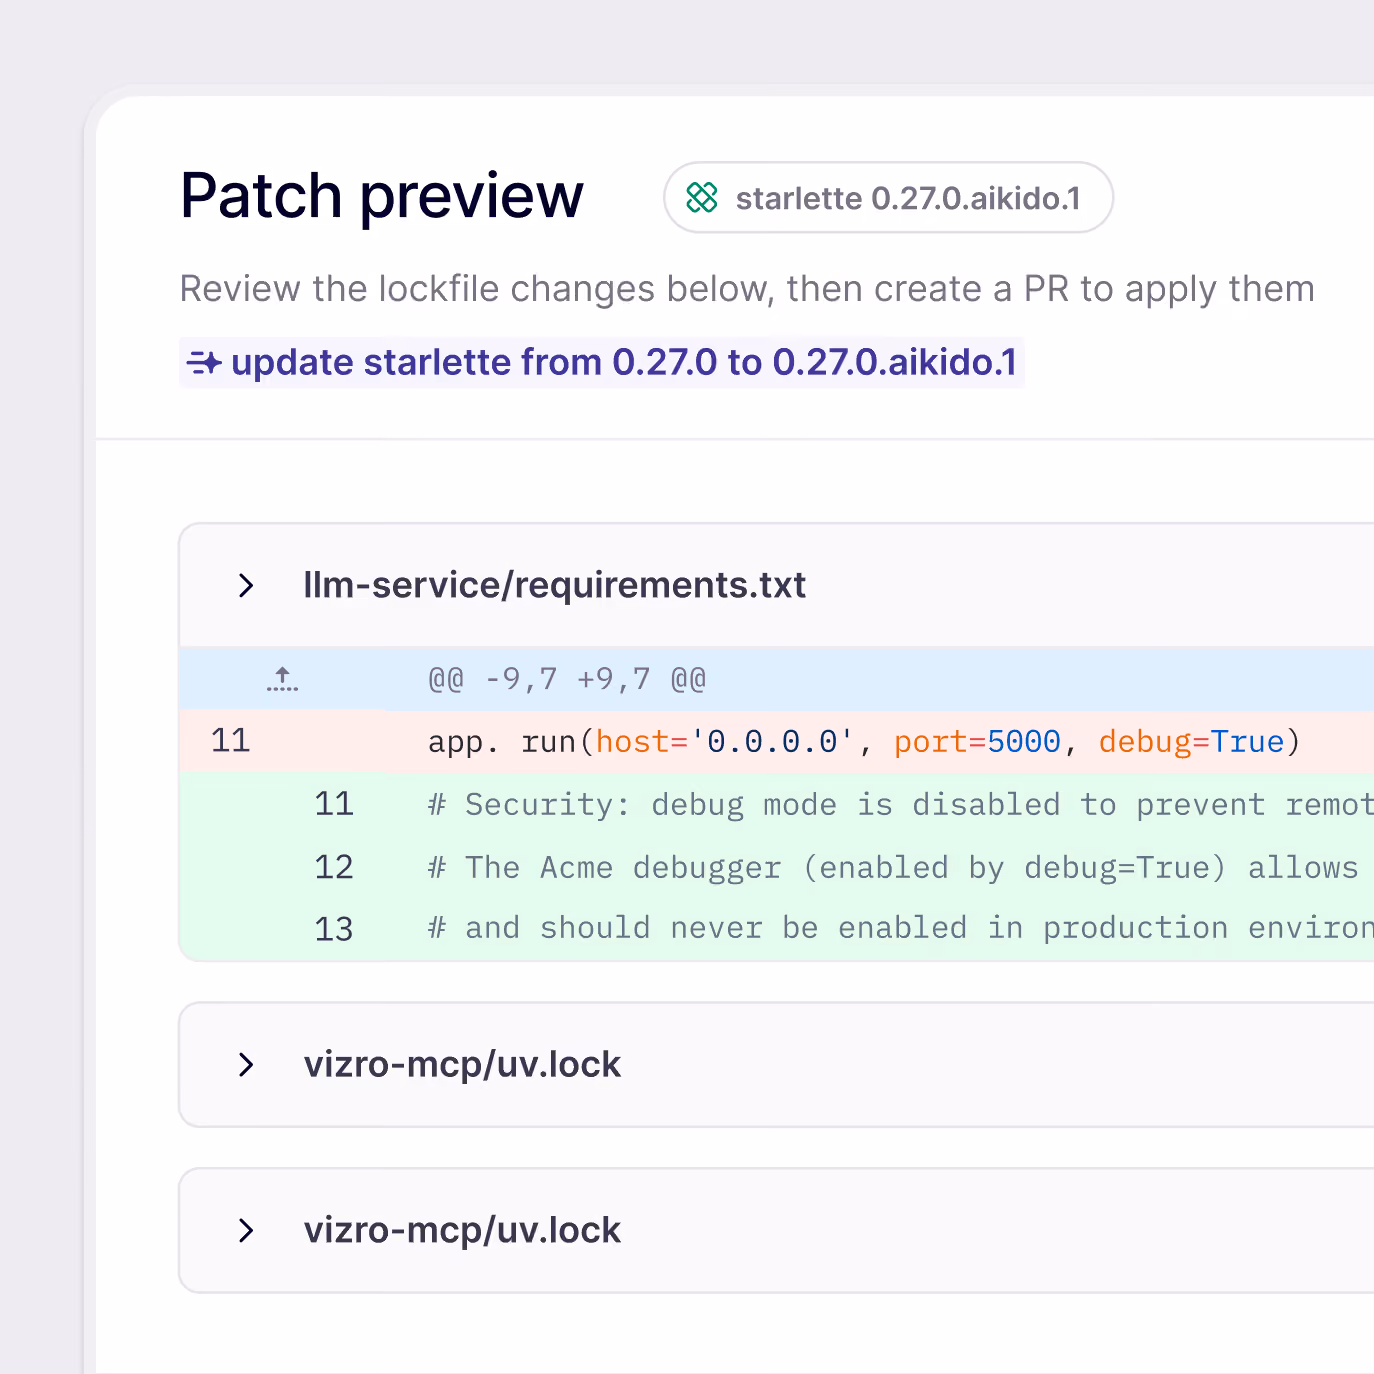The width and height of the screenshot is (1374, 1374).
Task: Click the sparkle icon before 'update starlette'
Action: point(205,362)
